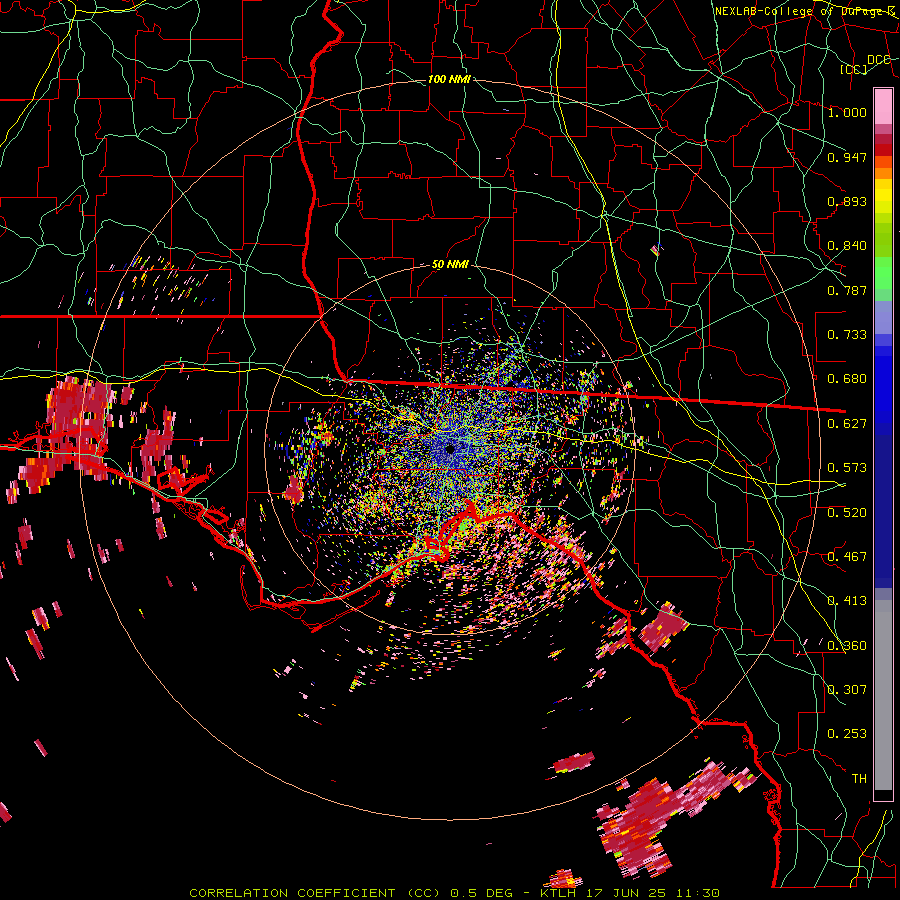Pick the bright green color bar segment
Screen dimensions: 900x900
pyautogui.click(x=883, y=273)
